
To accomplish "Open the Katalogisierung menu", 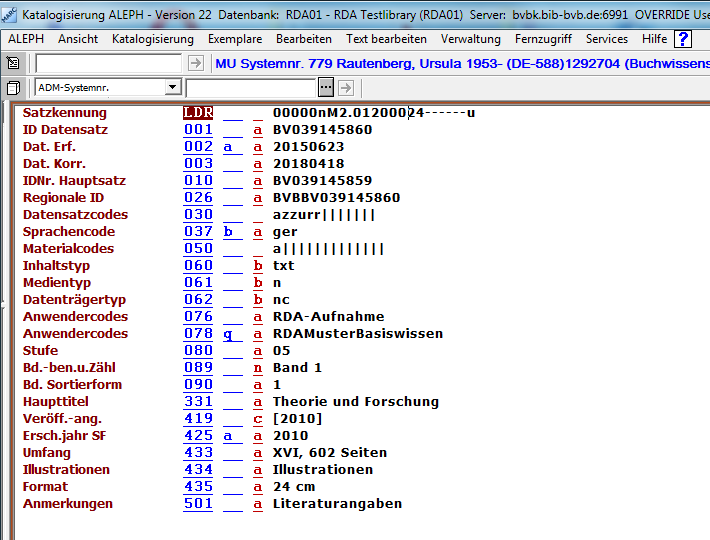I will [x=153, y=39].
